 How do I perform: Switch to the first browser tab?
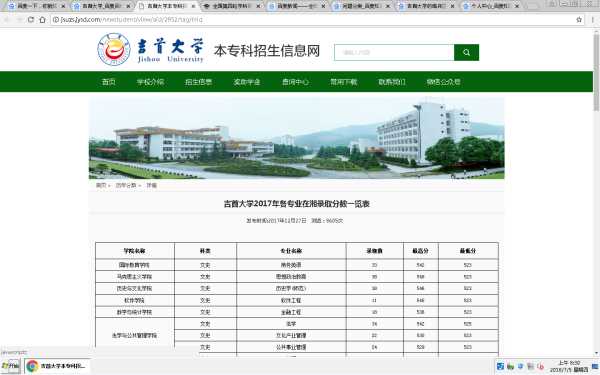coord(36,6)
